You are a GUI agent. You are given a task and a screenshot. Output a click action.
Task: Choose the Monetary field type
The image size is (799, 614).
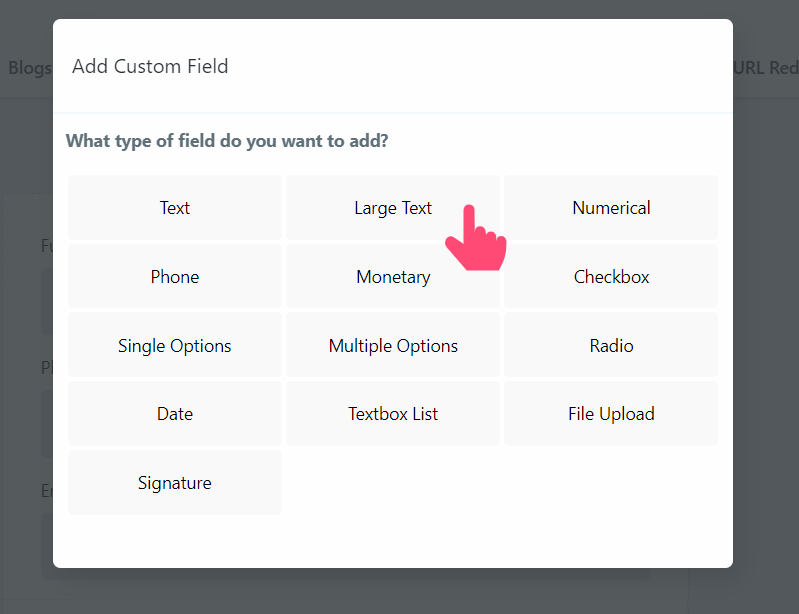[x=393, y=276]
